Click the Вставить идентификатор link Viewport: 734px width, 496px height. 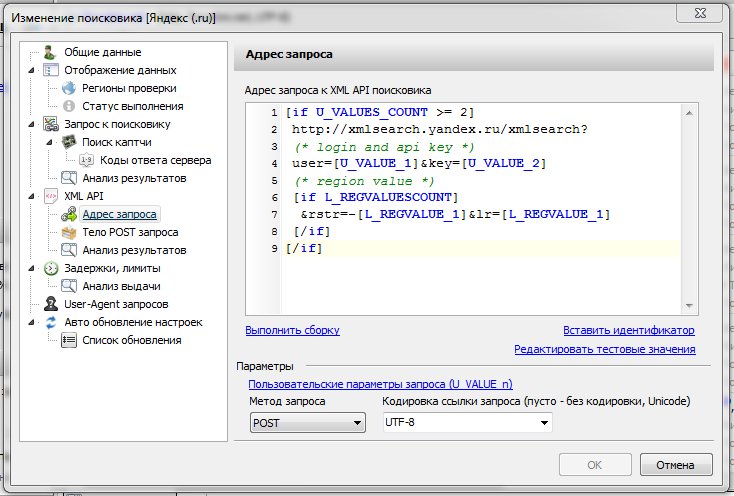click(x=628, y=330)
